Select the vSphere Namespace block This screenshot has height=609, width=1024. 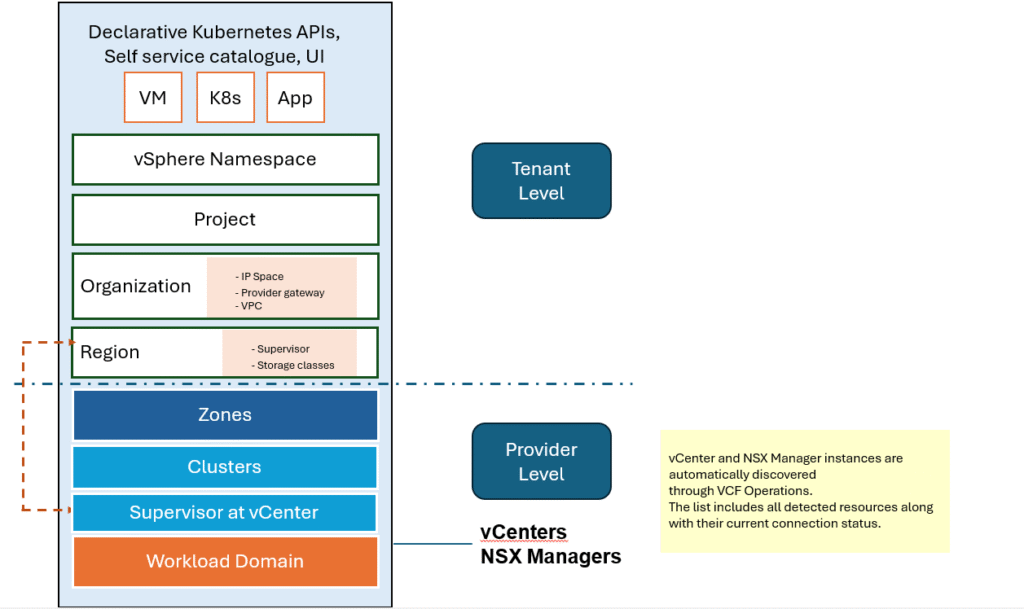click(x=225, y=159)
